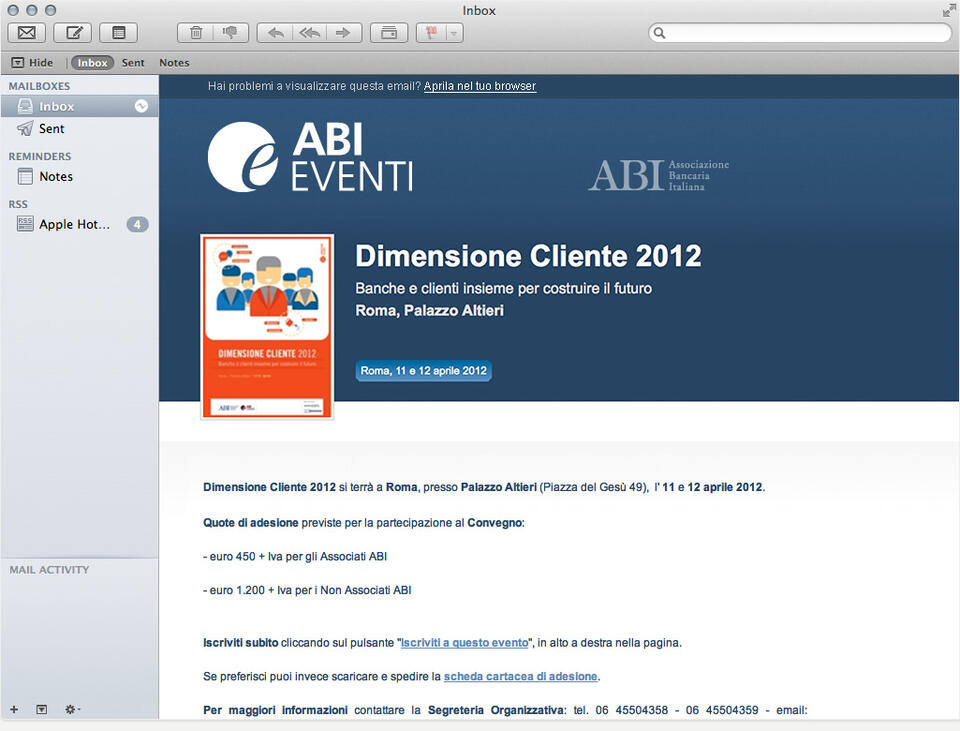Toggle the Mail Activity pane button
The width and height of the screenshot is (960, 731).
click(42, 709)
